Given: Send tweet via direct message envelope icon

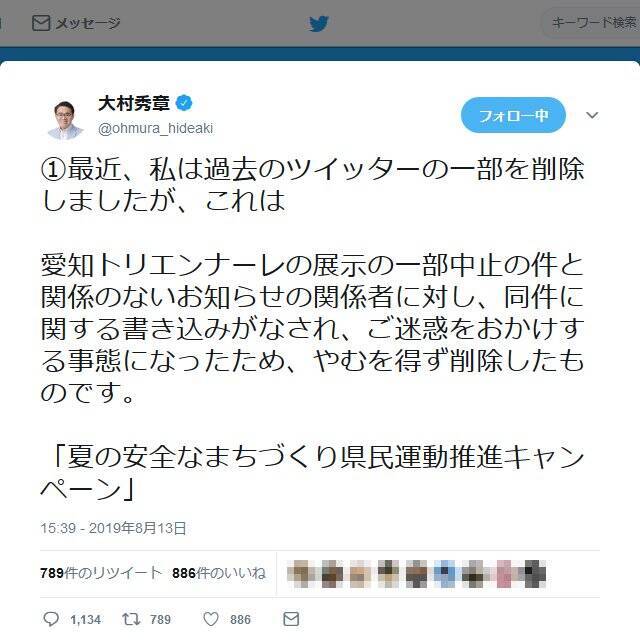Looking at the screenshot, I should [x=291, y=619].
